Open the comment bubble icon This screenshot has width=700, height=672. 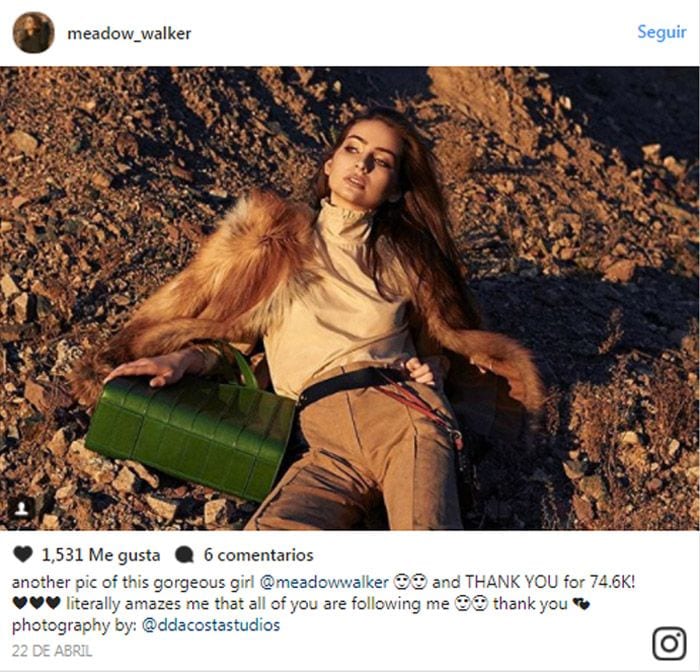[184, 555]
